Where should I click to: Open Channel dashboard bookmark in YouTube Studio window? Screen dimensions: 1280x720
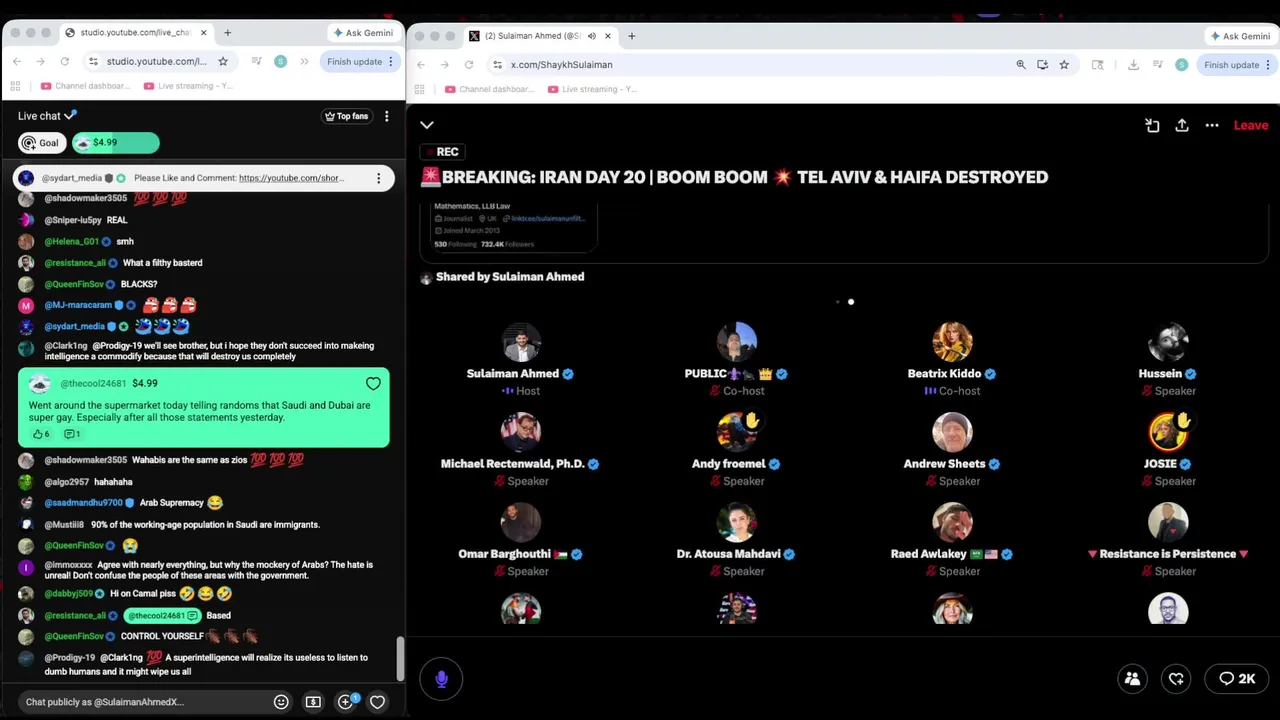[x=84, y=86]
